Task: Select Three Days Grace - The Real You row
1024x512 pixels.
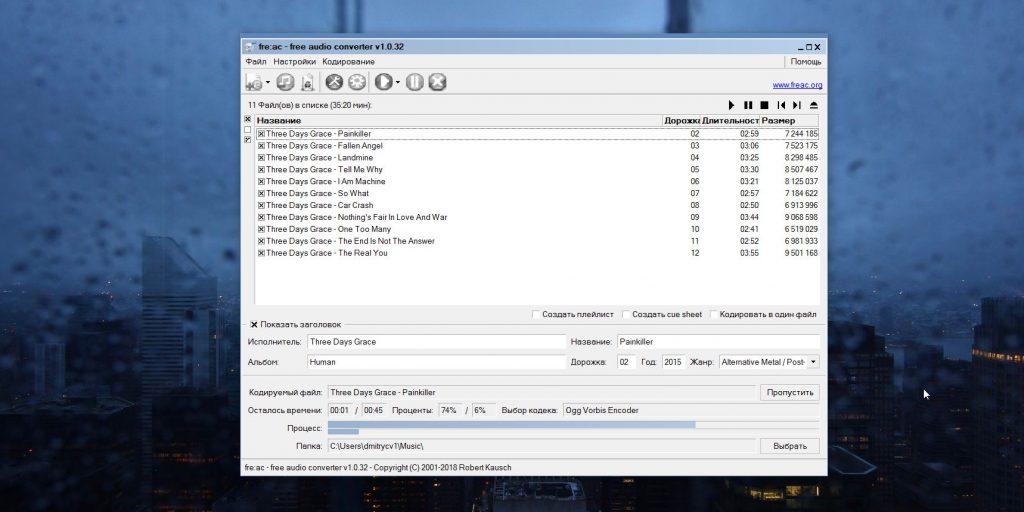Action: pos(537,253)
